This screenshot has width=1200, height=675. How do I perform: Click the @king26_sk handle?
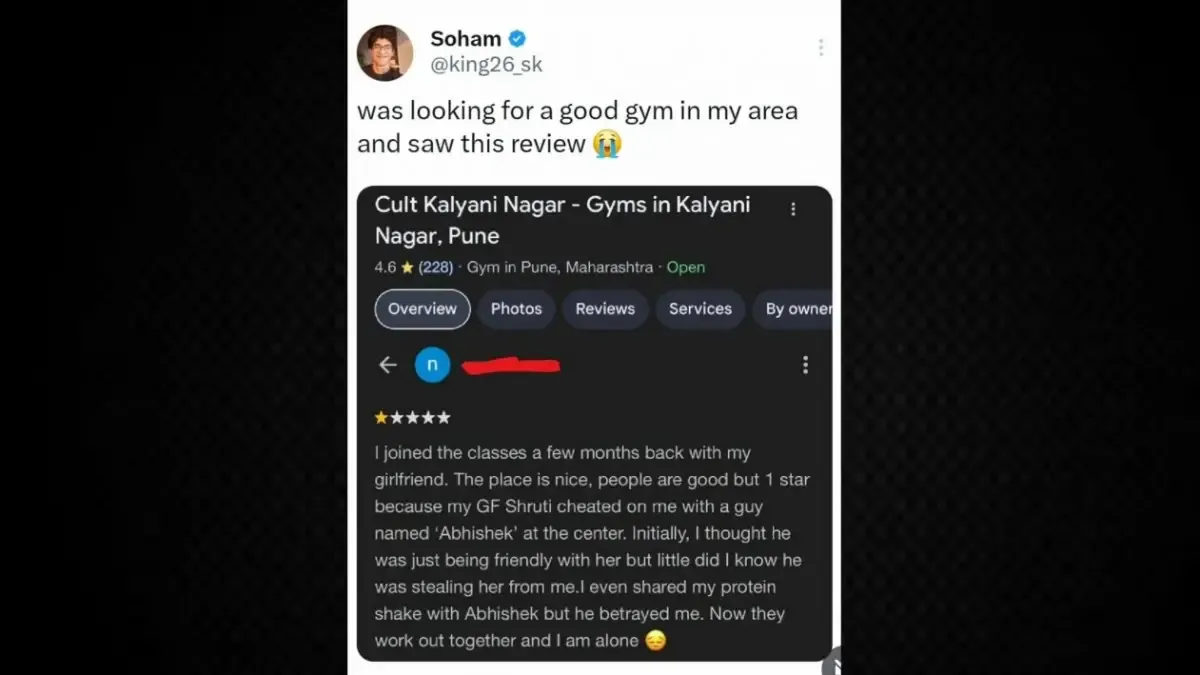point(486,65)
